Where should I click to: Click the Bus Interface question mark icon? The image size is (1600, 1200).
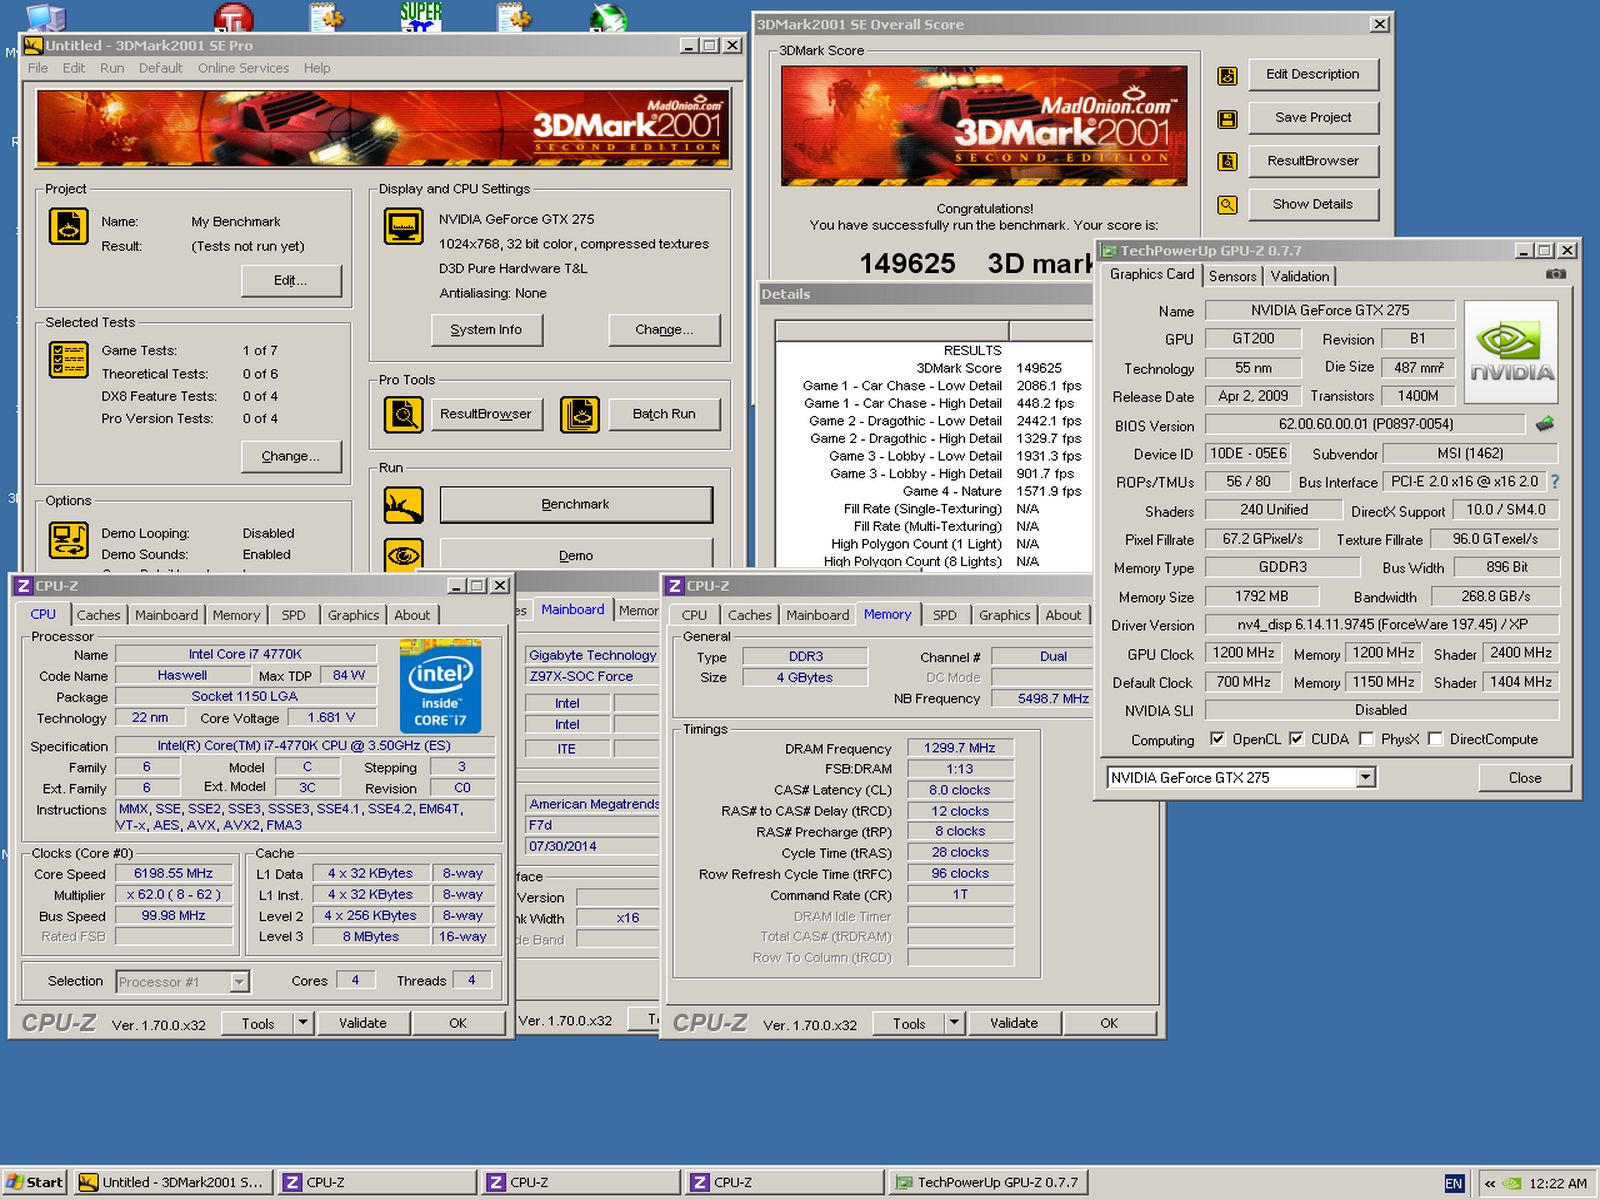point(1555,482)
